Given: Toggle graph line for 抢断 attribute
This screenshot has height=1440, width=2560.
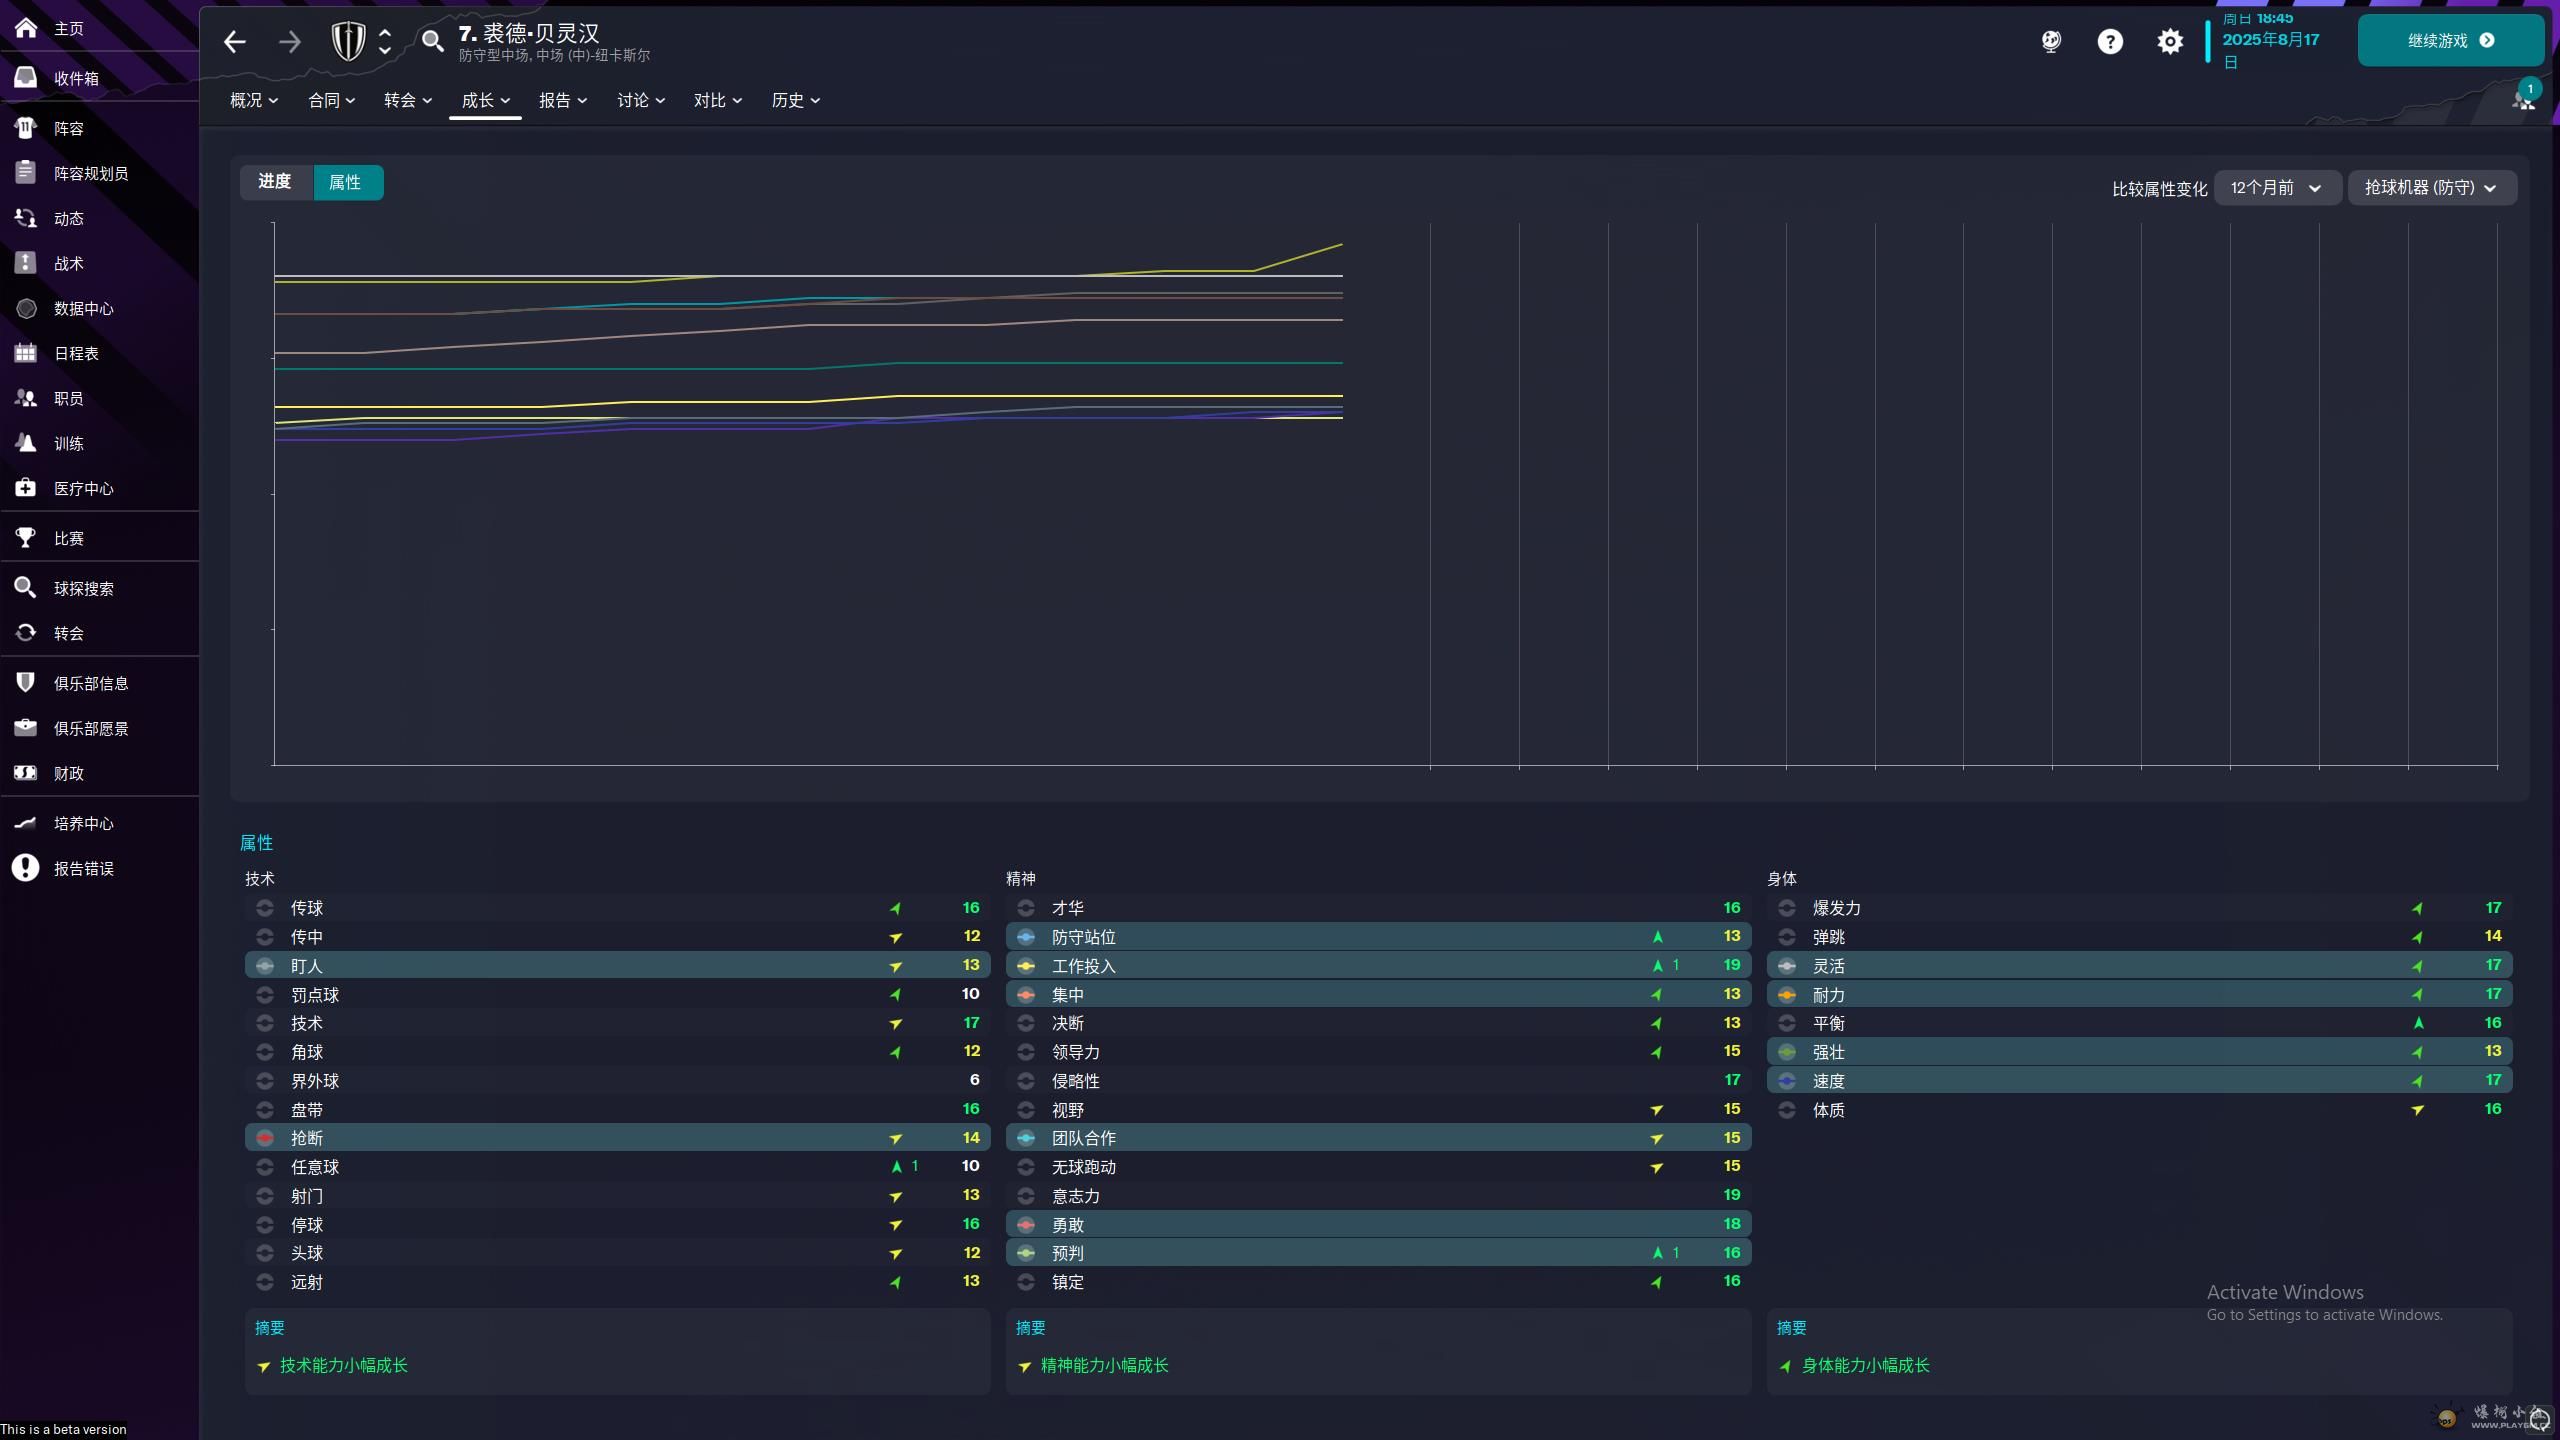Looking at the screenshot, I should pyautogui.click(x=265, y=1138).
